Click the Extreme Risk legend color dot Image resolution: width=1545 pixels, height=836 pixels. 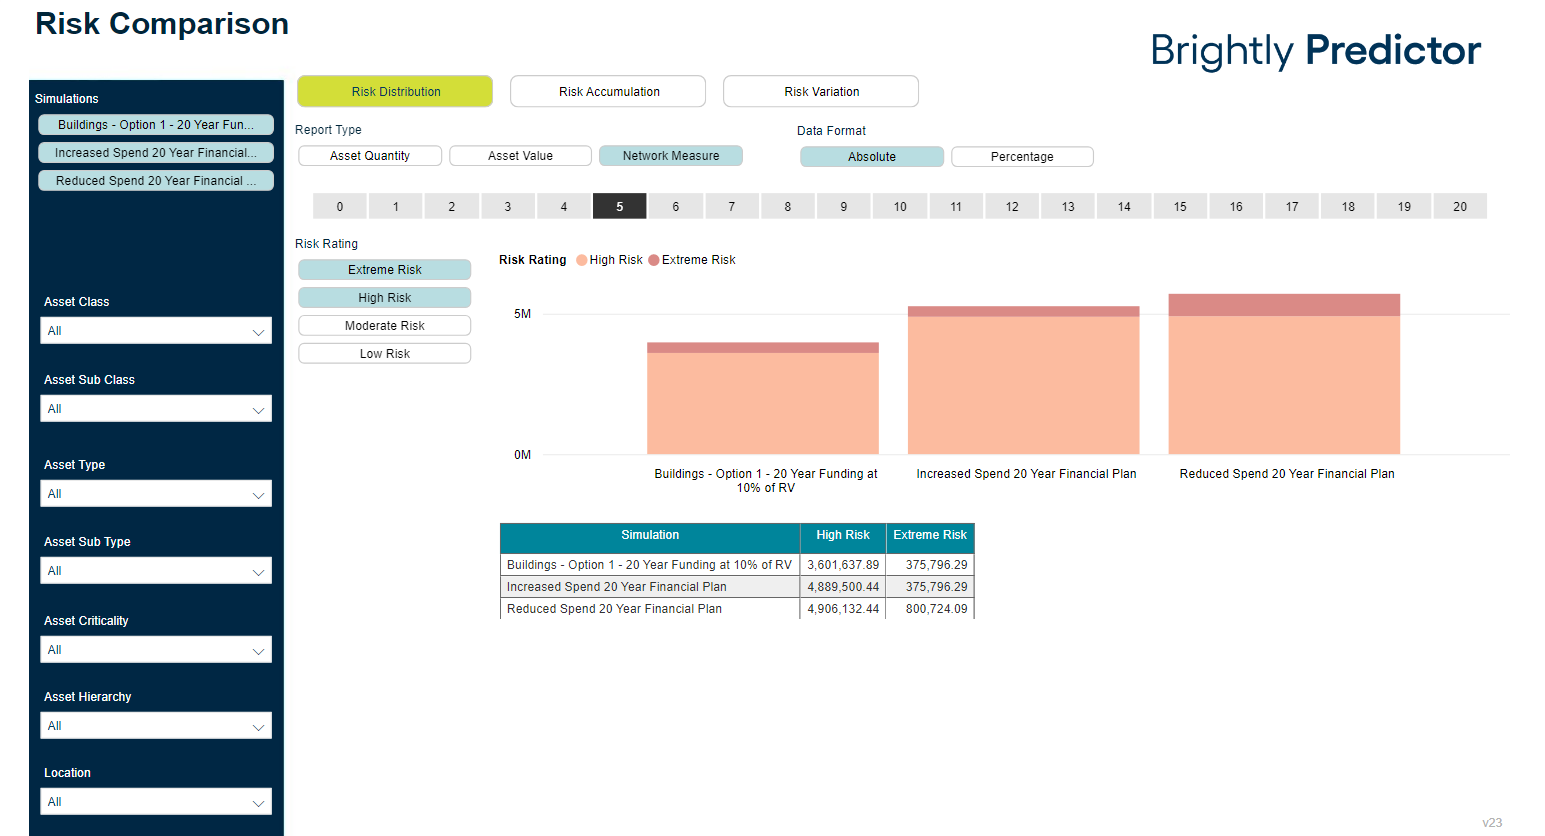(x=654, y=260)
